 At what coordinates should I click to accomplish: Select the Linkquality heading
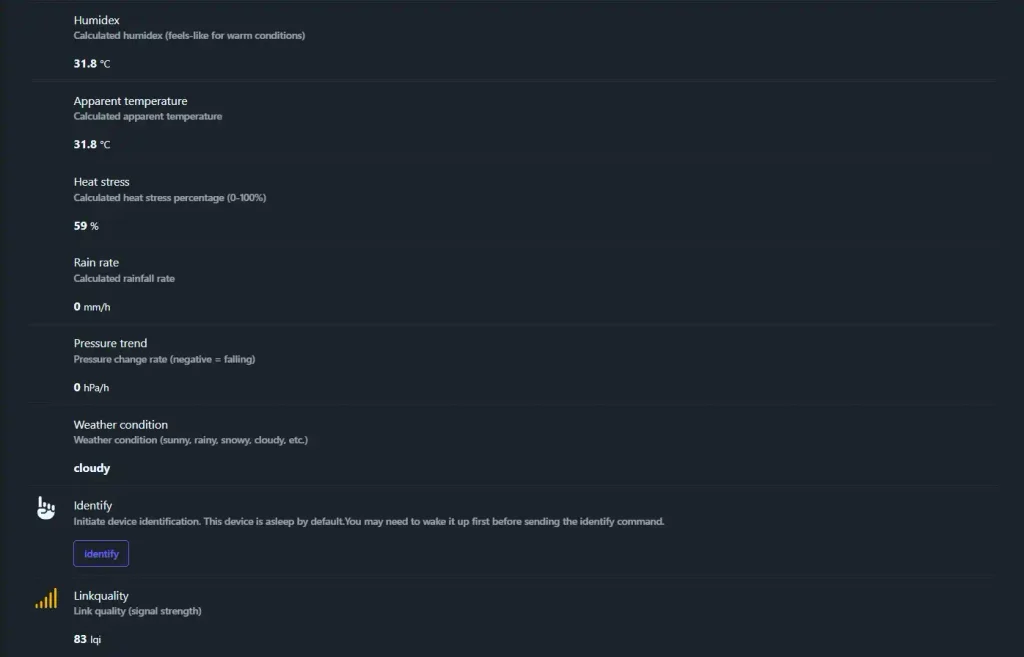101,596
